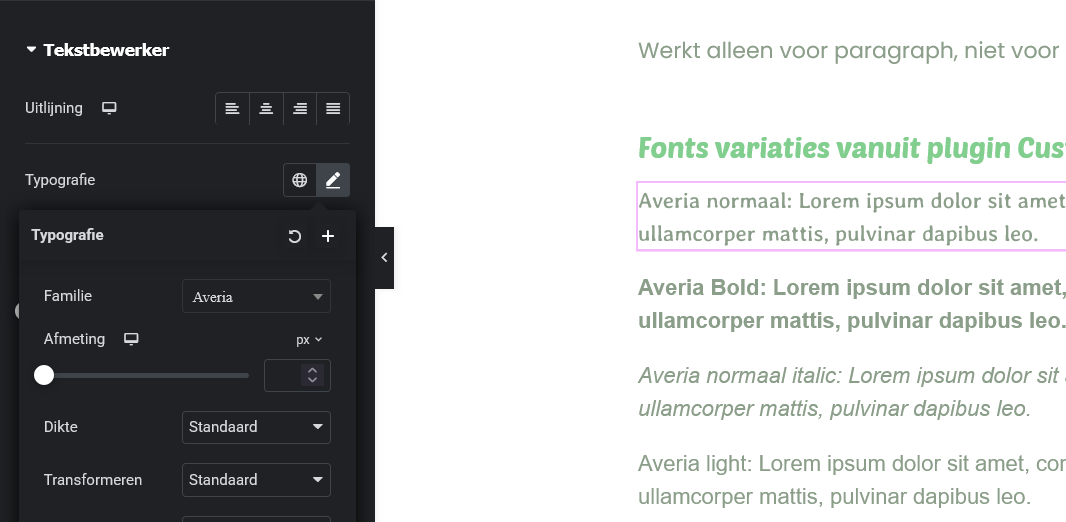Collapse the Tekstbewerker section arrow
This screenshot has height=522, width=1066.
pos(31,50)
